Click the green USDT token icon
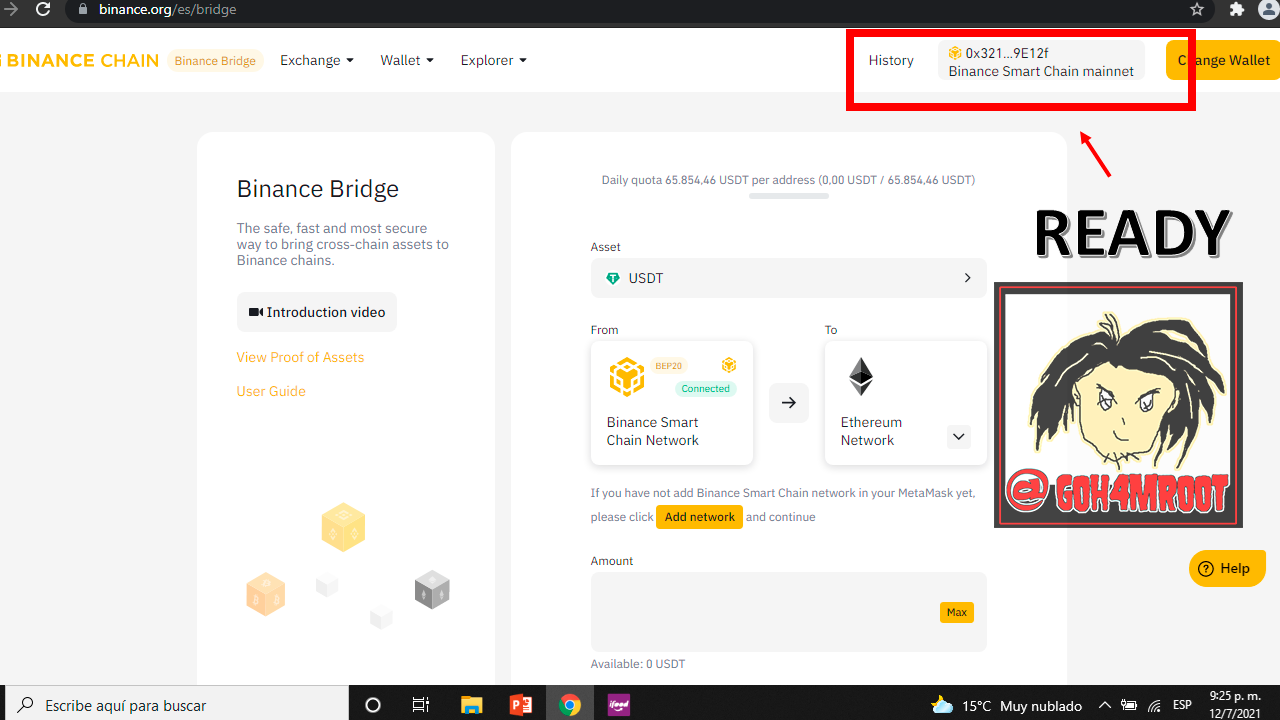Image resolution: width=1280 pixels, height=720 pixels. click(613, 278)
